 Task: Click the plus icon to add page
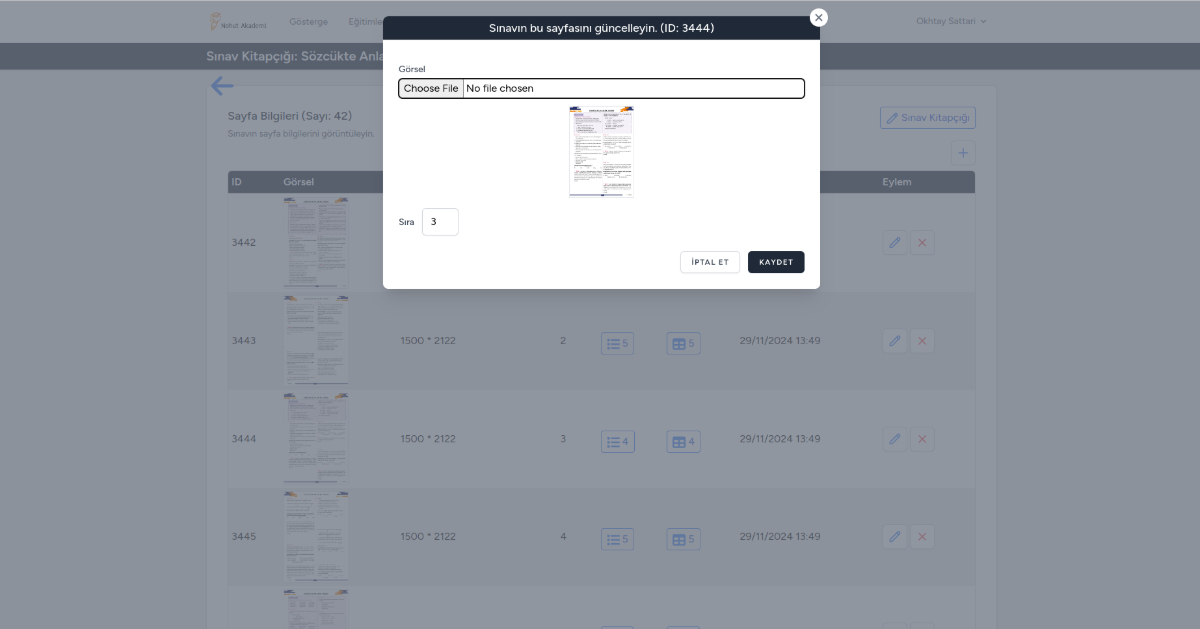(x=963, y=153)
